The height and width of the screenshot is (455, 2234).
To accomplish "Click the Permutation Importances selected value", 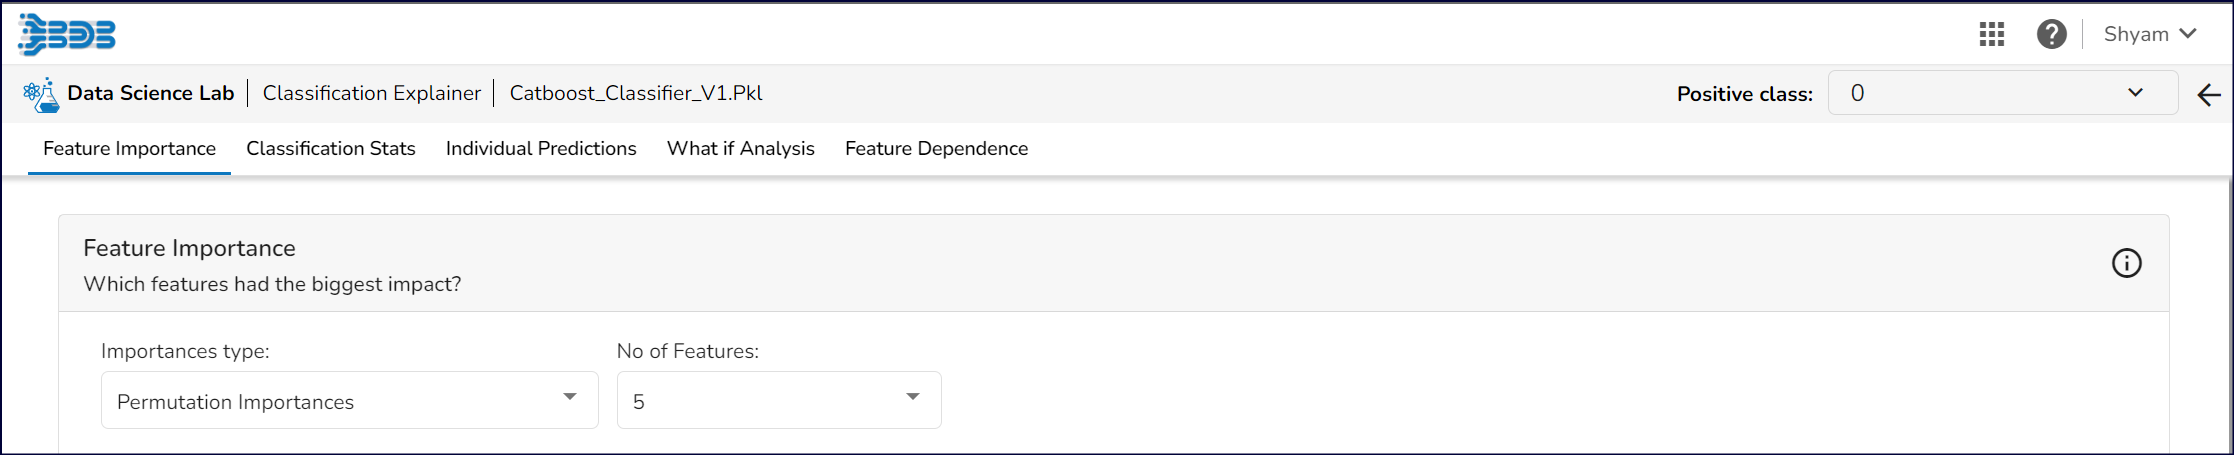I will [236, 402].
